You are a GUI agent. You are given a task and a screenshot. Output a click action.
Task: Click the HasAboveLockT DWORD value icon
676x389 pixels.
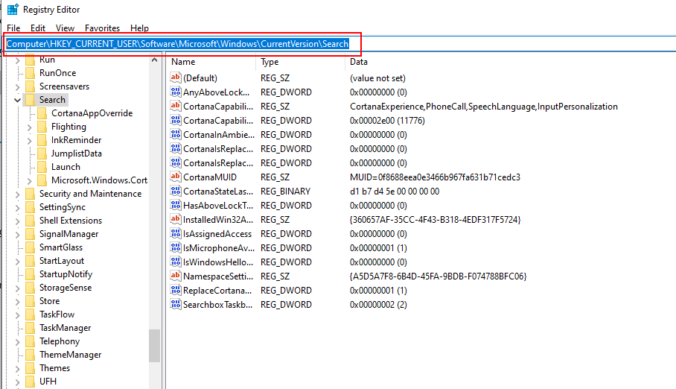click(175, 205)
